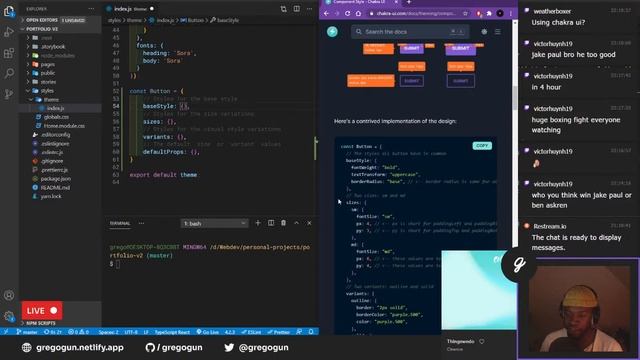This screenshot has width=640, height=360.
Task: Copy the code snippet with COPY button
Action: point(482,146)
